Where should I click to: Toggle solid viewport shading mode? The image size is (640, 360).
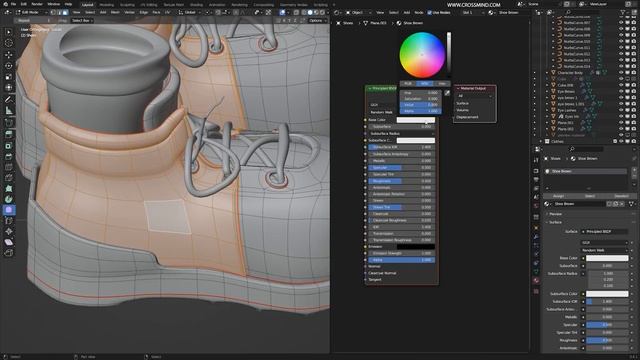pos(309,13)
